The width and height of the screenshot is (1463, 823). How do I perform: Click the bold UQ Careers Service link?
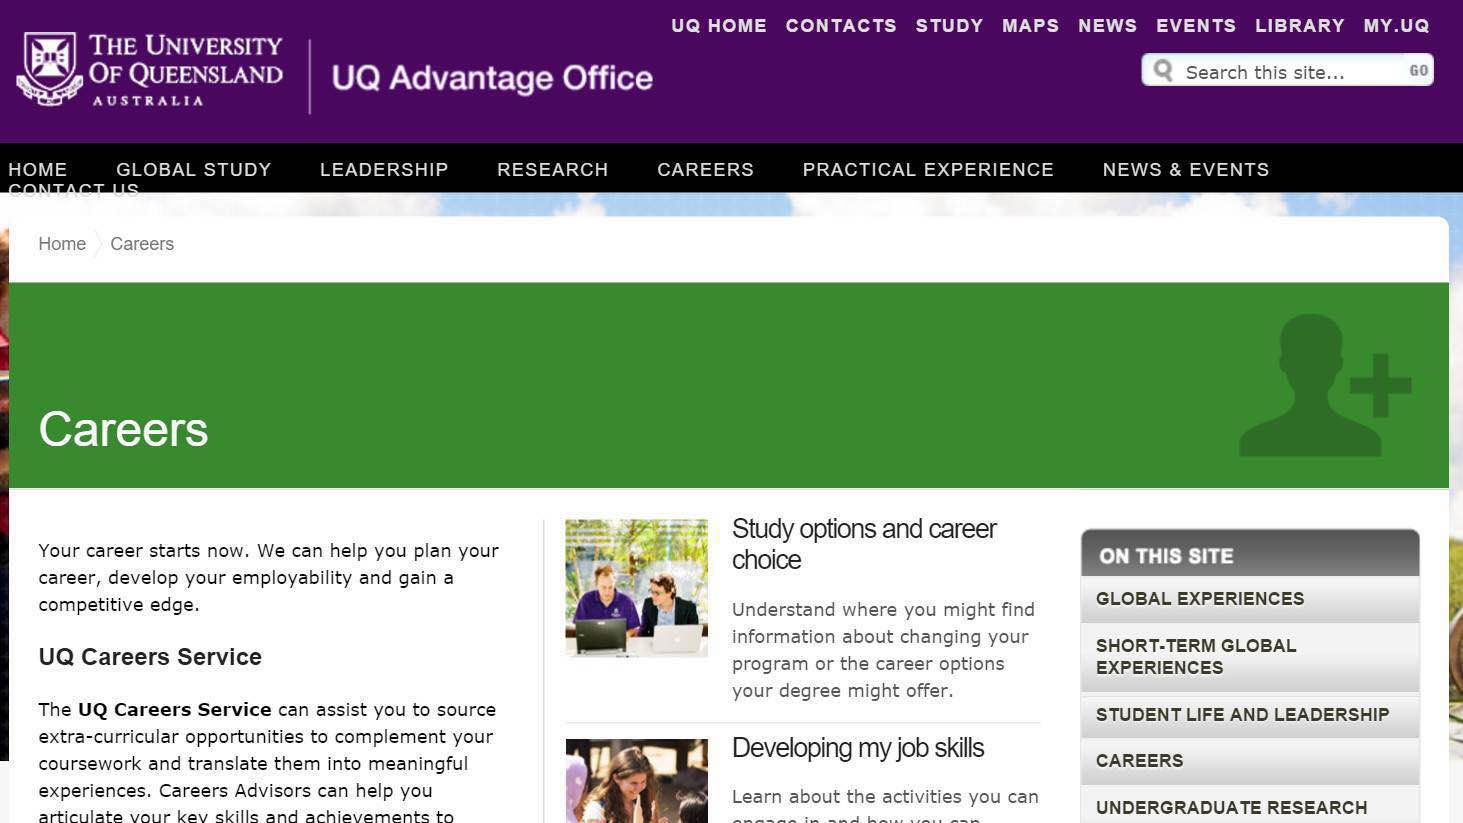(x=174, y=709)
